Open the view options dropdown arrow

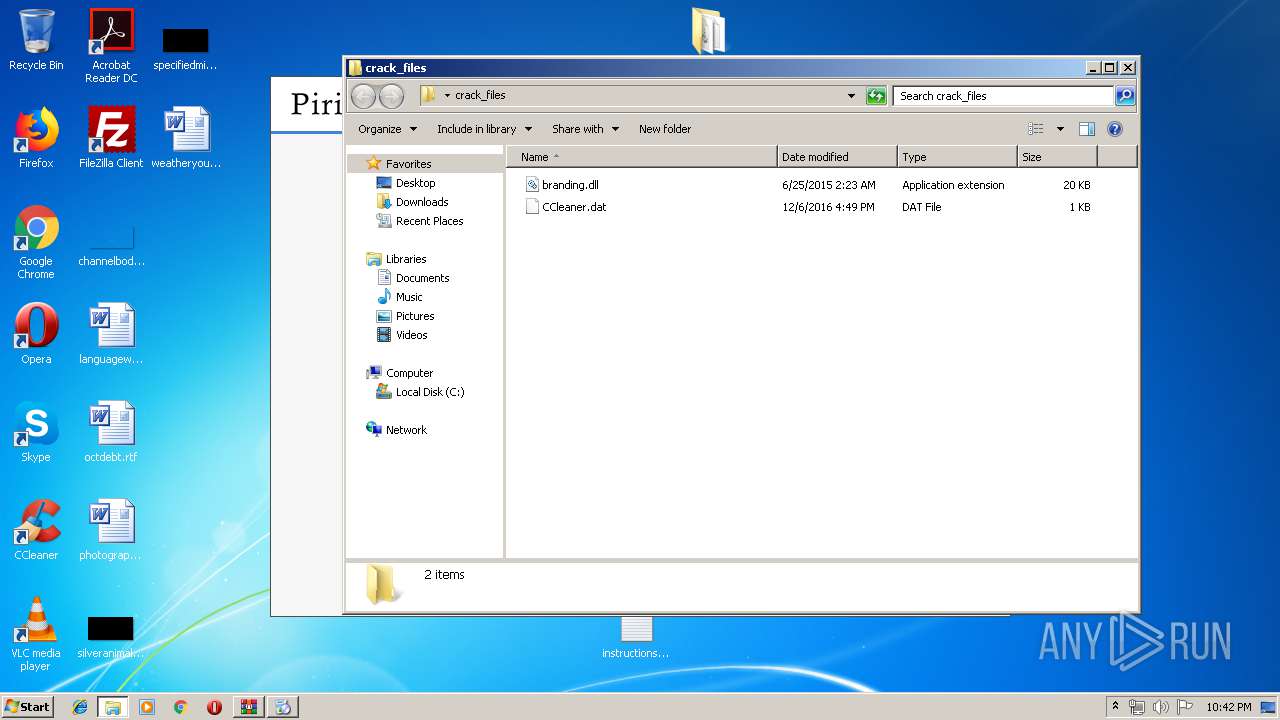click(1060, 129)
